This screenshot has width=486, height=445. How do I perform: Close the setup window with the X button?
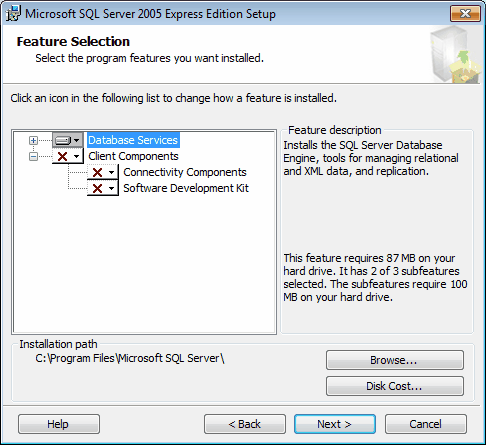coord(465,14)
